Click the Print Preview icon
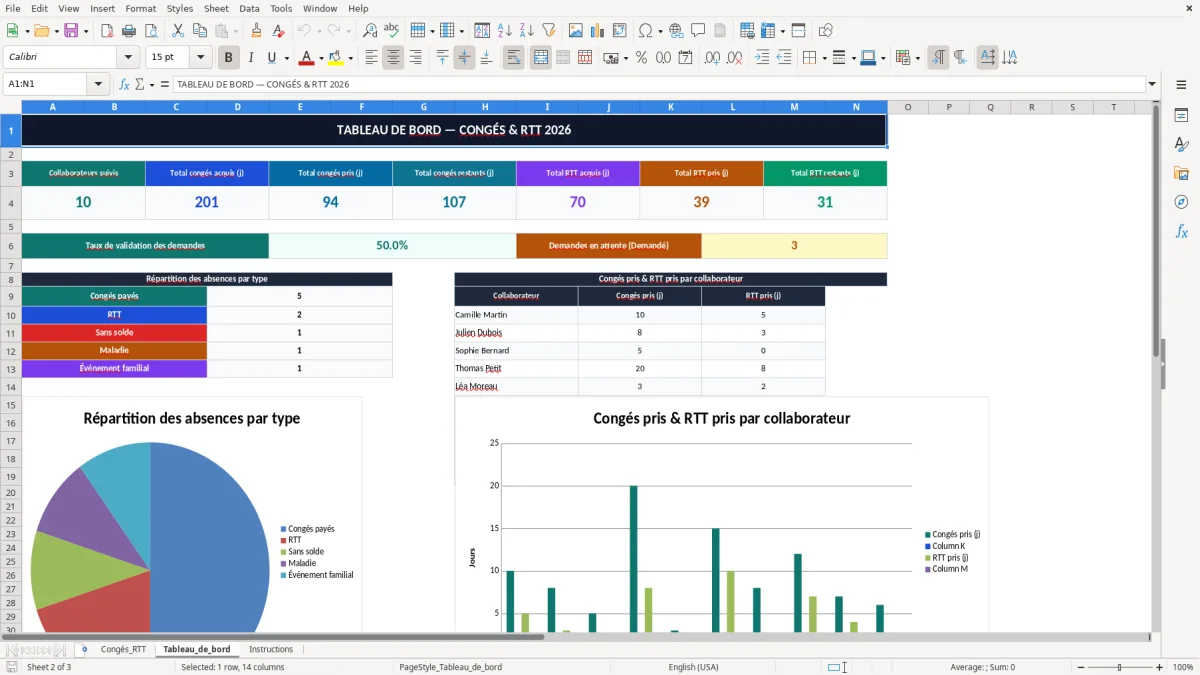Image resolution: width=1200 pixels, height=675 pixels. (151, 31)
